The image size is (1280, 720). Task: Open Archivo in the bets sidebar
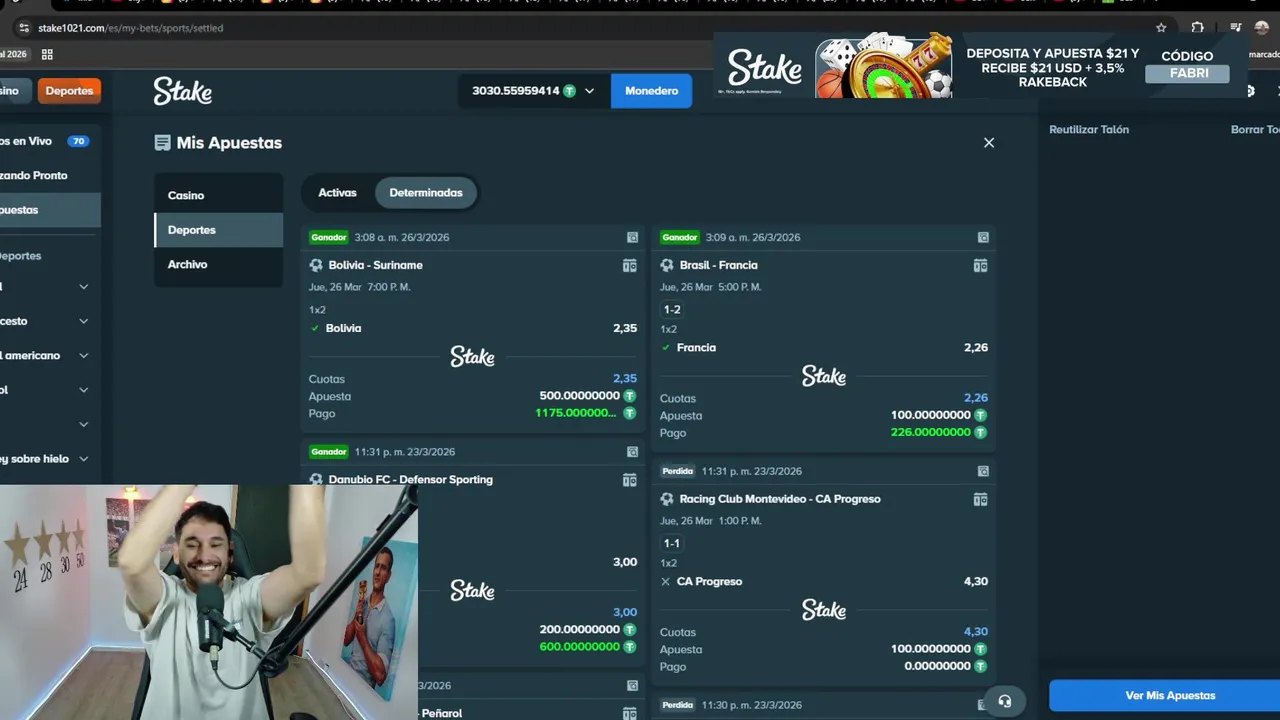(218, 264)
